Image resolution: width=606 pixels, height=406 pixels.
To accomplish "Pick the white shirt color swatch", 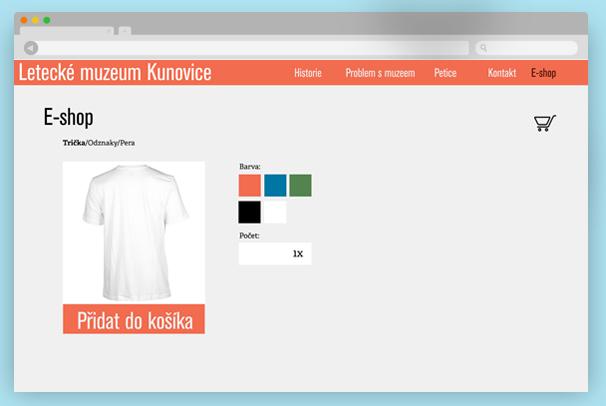I will pos(275,212).
